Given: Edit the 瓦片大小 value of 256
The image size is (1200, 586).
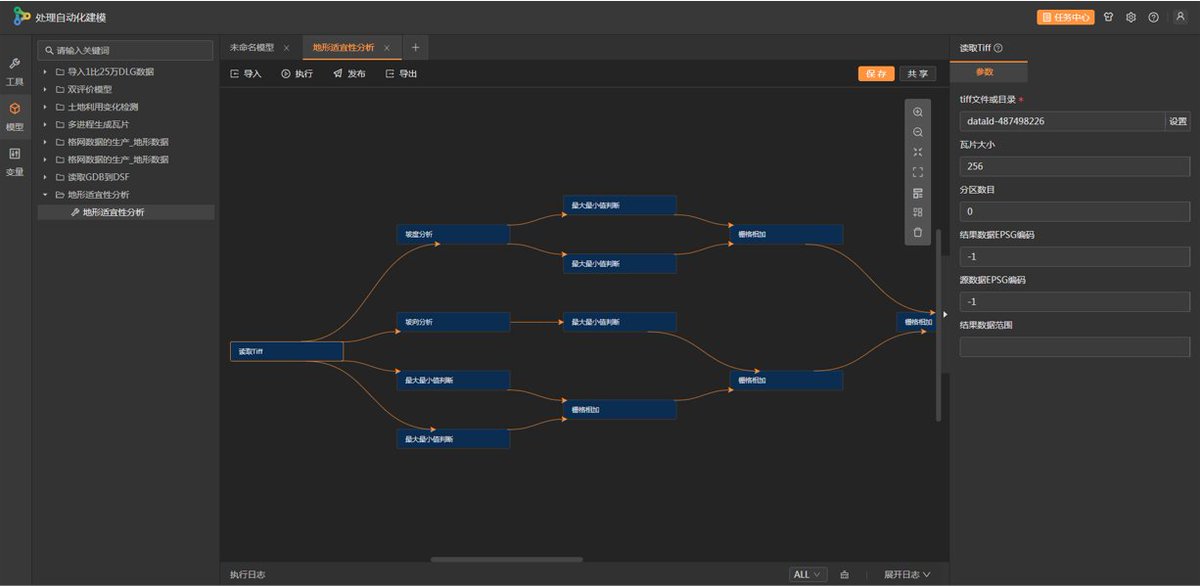Looking at the screenshot, I should coord(1075,166).
